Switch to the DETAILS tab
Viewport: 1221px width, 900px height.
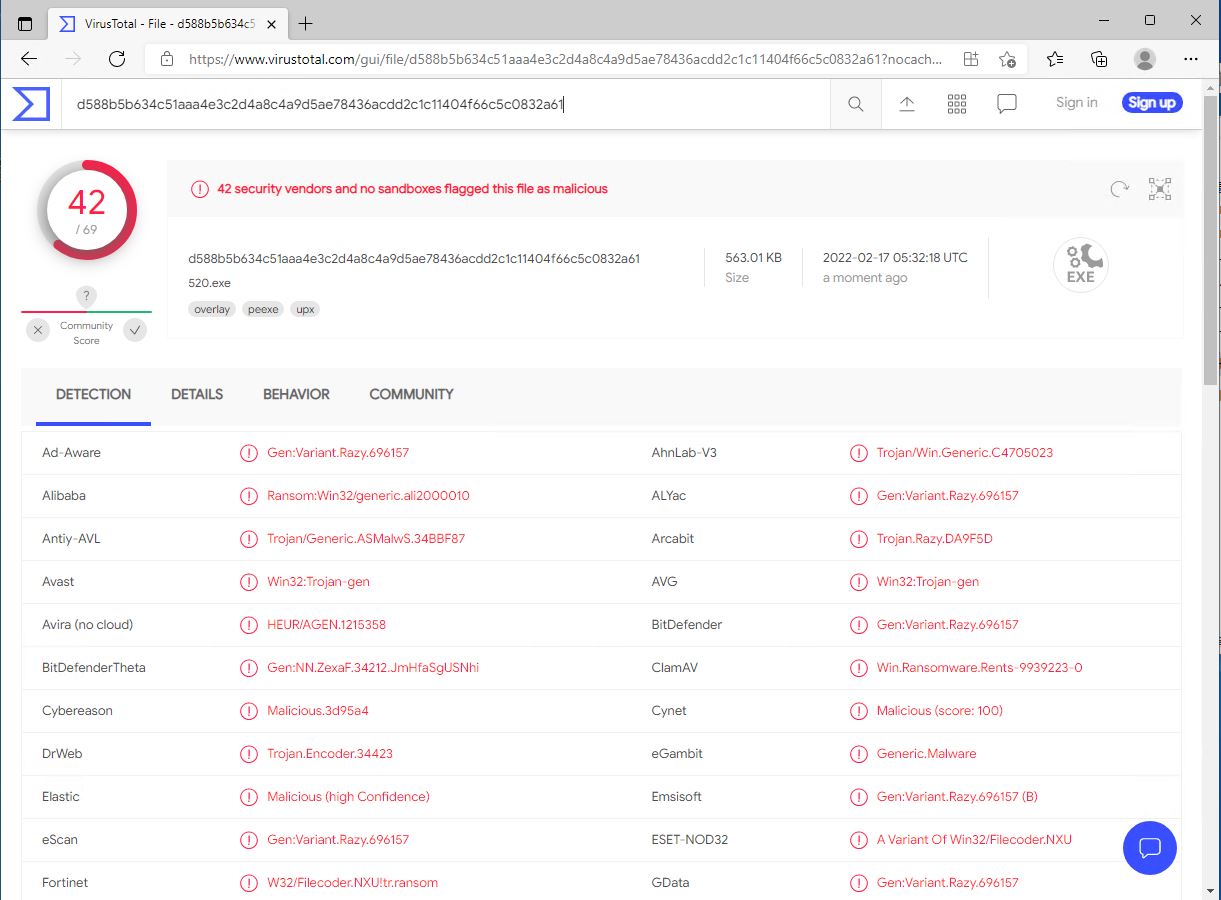(197, 394)
